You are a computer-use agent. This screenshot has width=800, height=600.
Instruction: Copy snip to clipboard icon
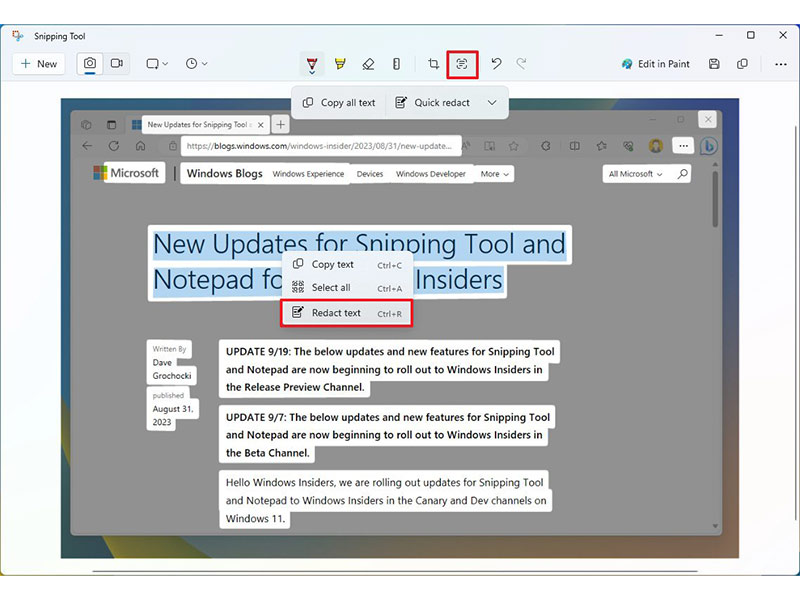click(742, 64)
